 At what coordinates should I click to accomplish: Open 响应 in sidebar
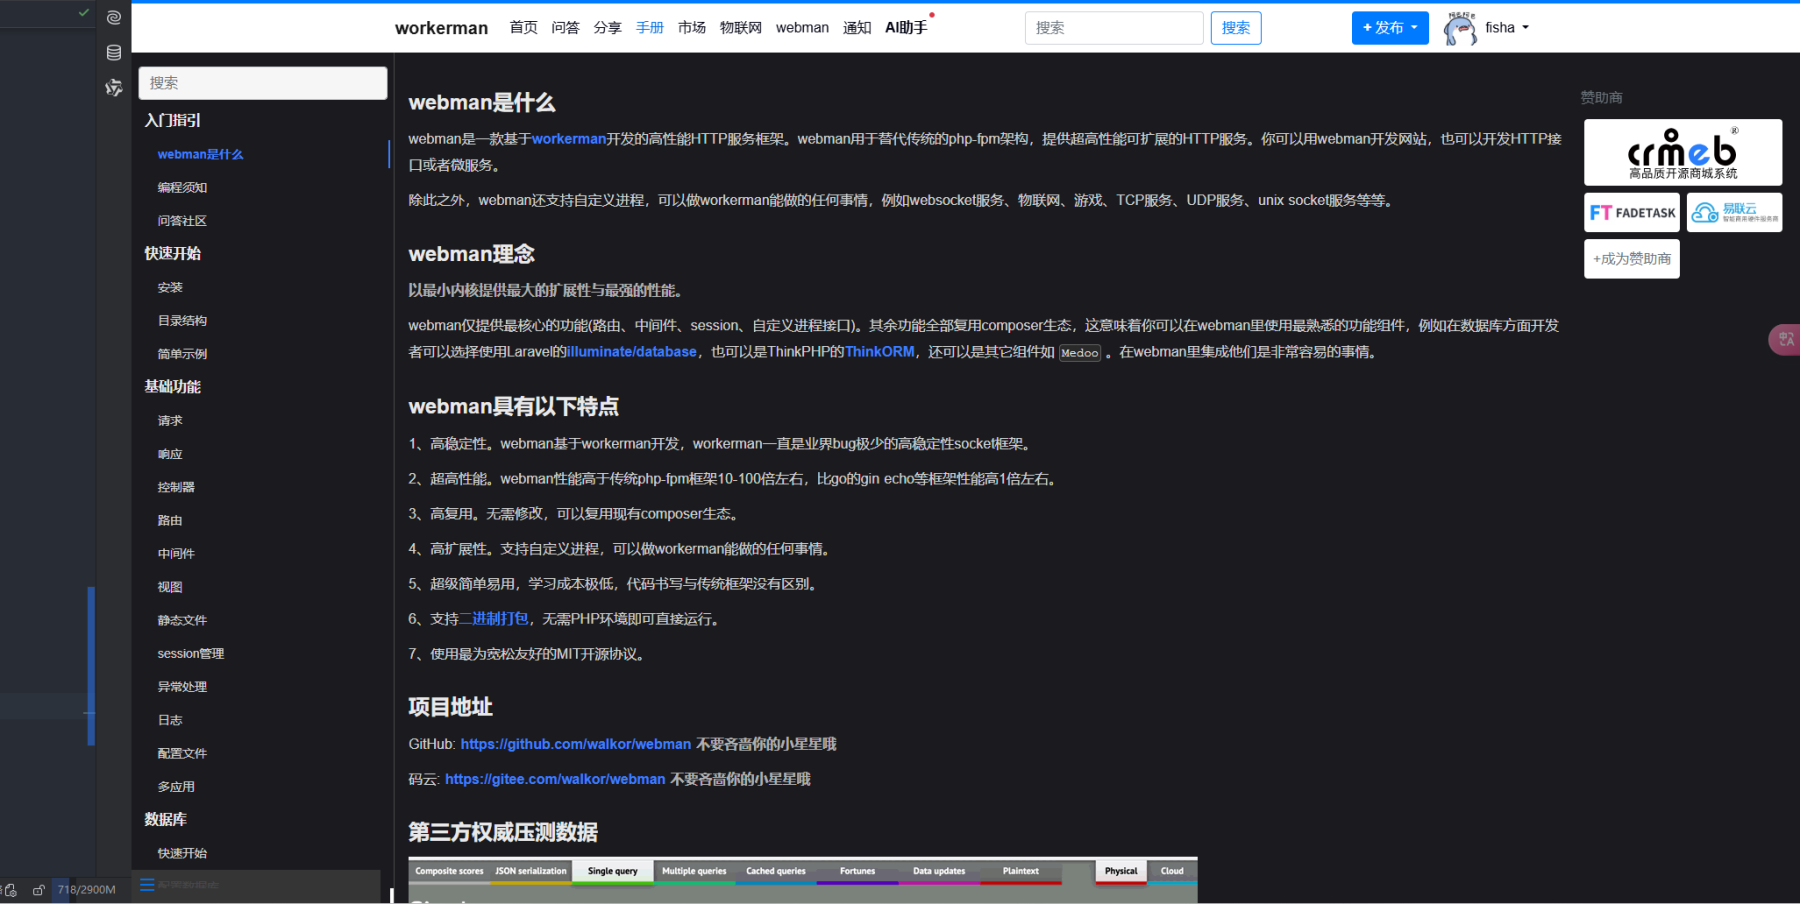tap(170, 454)
